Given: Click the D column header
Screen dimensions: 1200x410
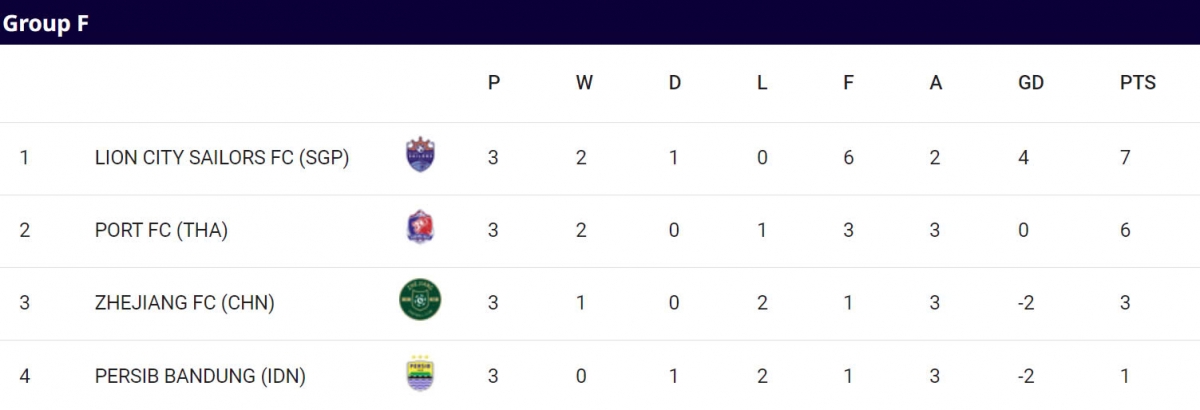Looking at the screenshot, I should tap(674, 83).
